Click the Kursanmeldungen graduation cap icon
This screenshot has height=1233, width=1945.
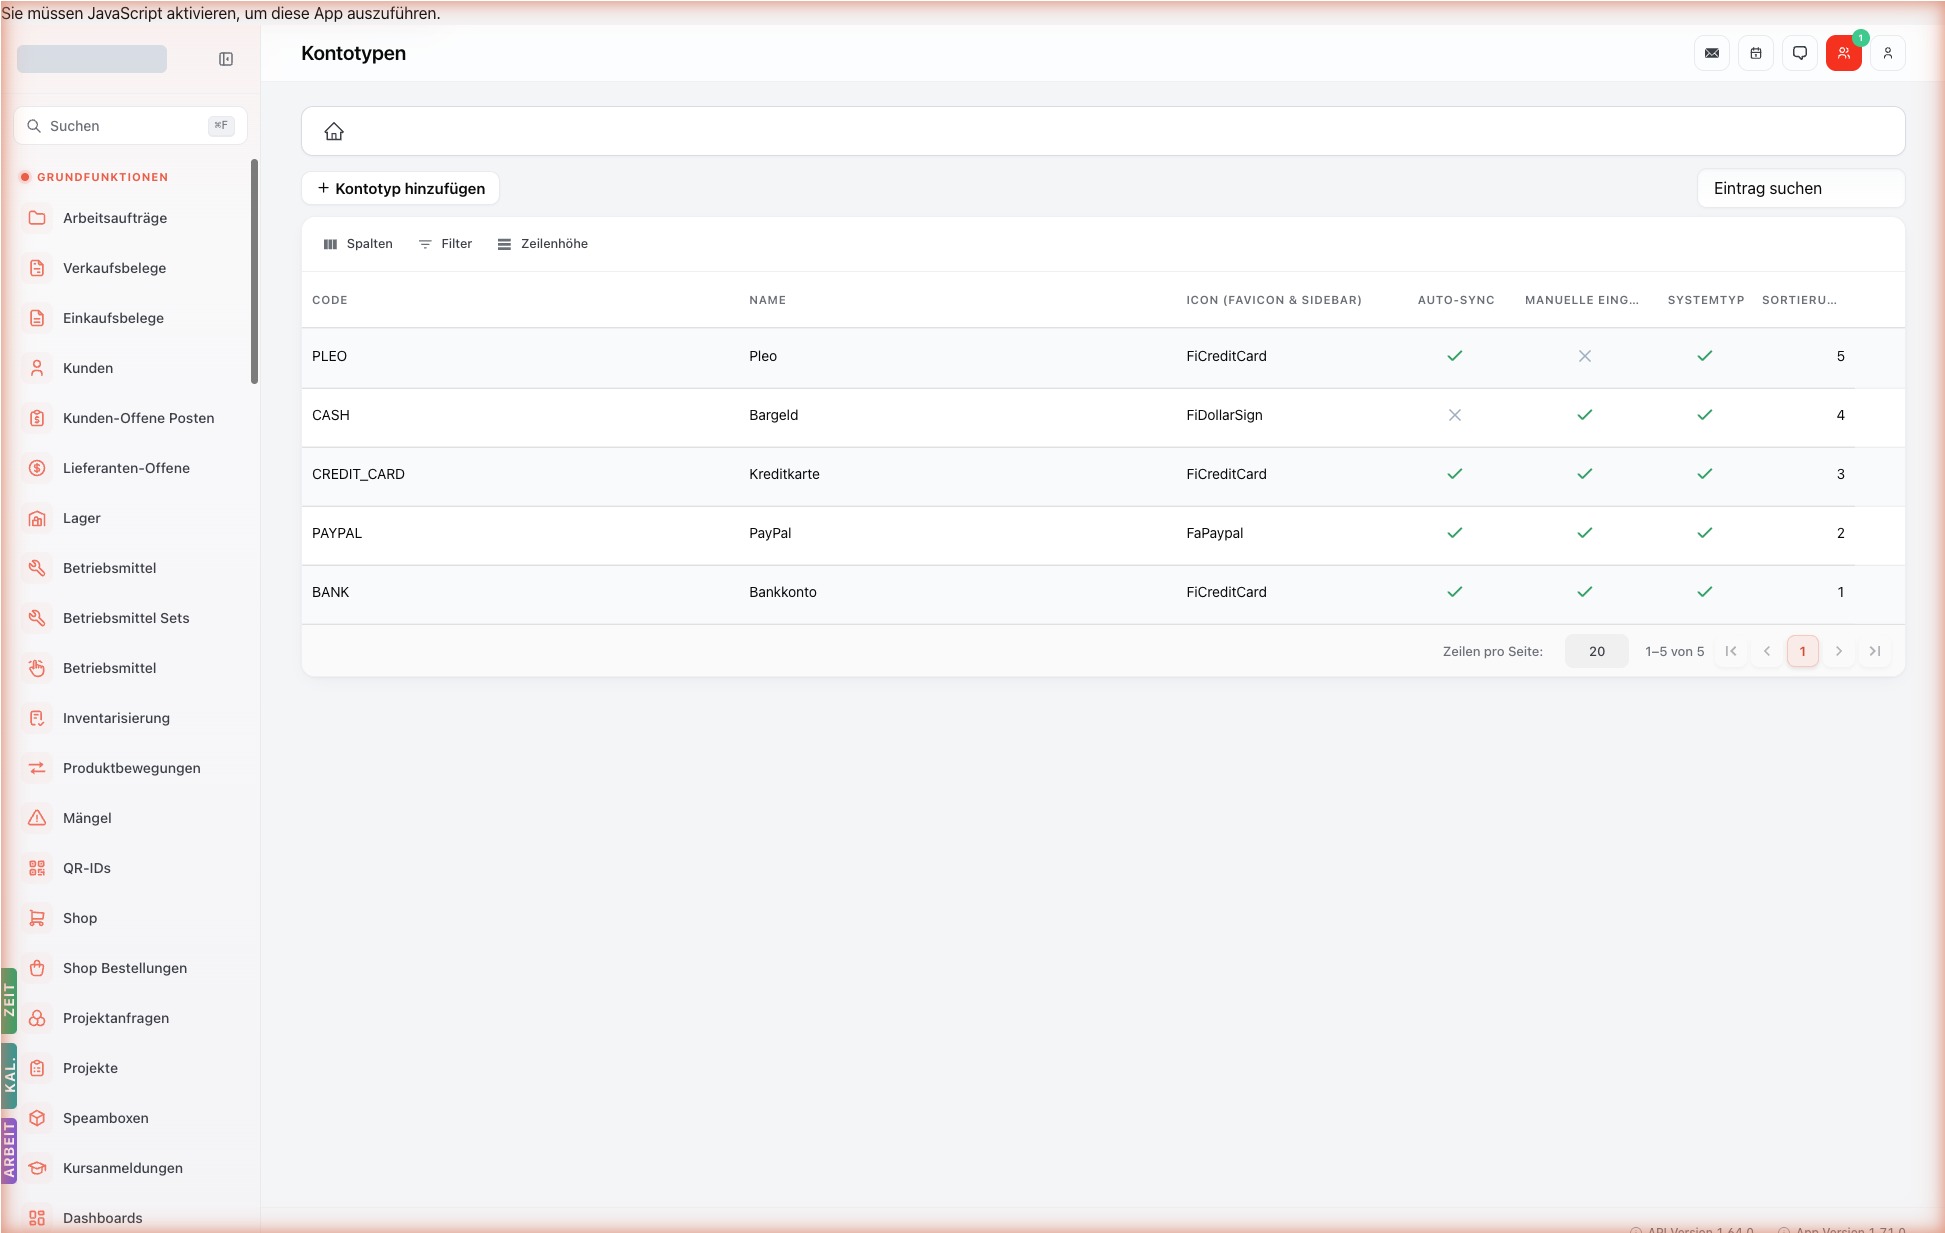37,1168
